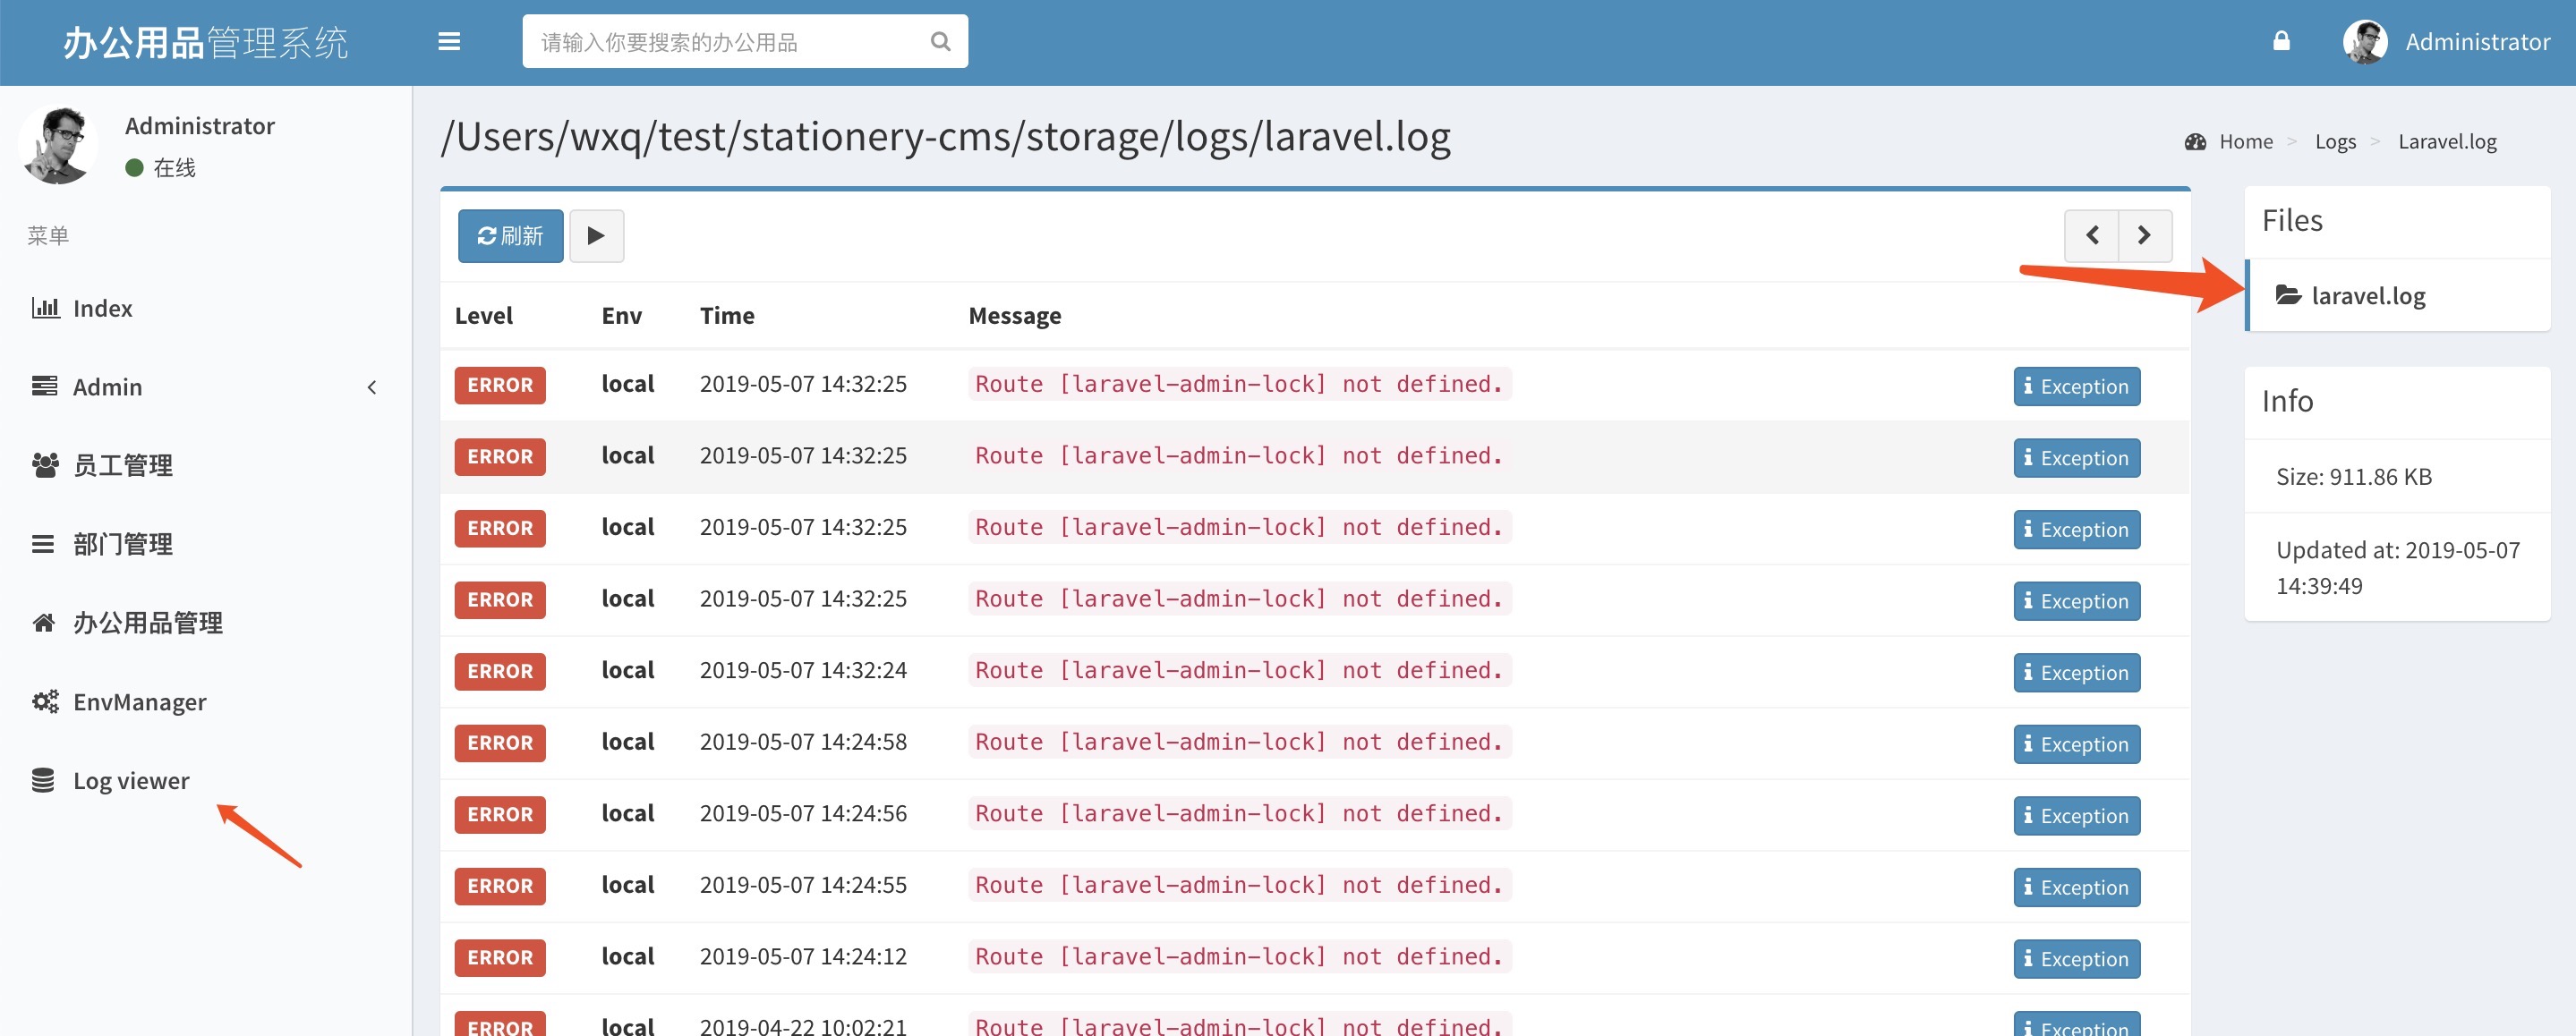This screenshot has width=2576, height=1036.
Task: Expand Exception for 14:24:58 log entry
Action: click(2076, 744)
